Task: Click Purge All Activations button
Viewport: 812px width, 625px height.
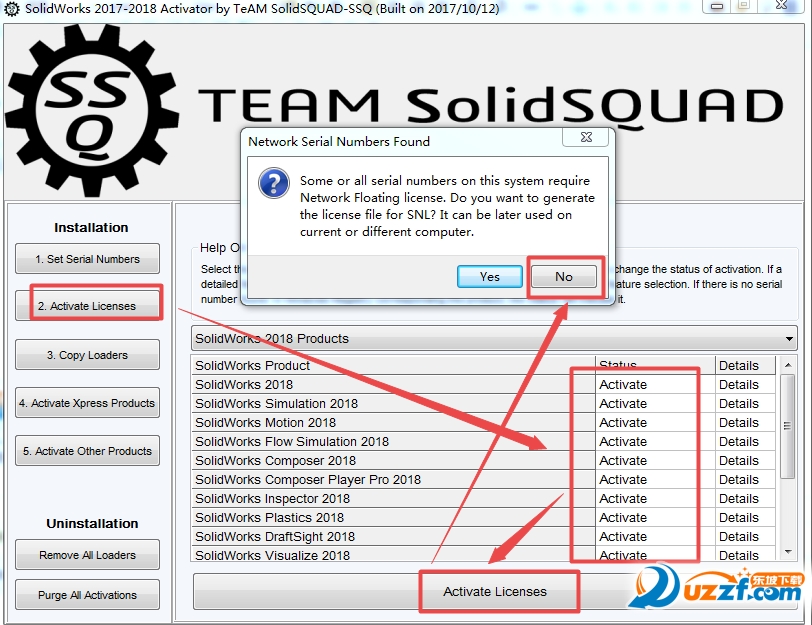Action: pyautogui.click(x=88, y=594)
